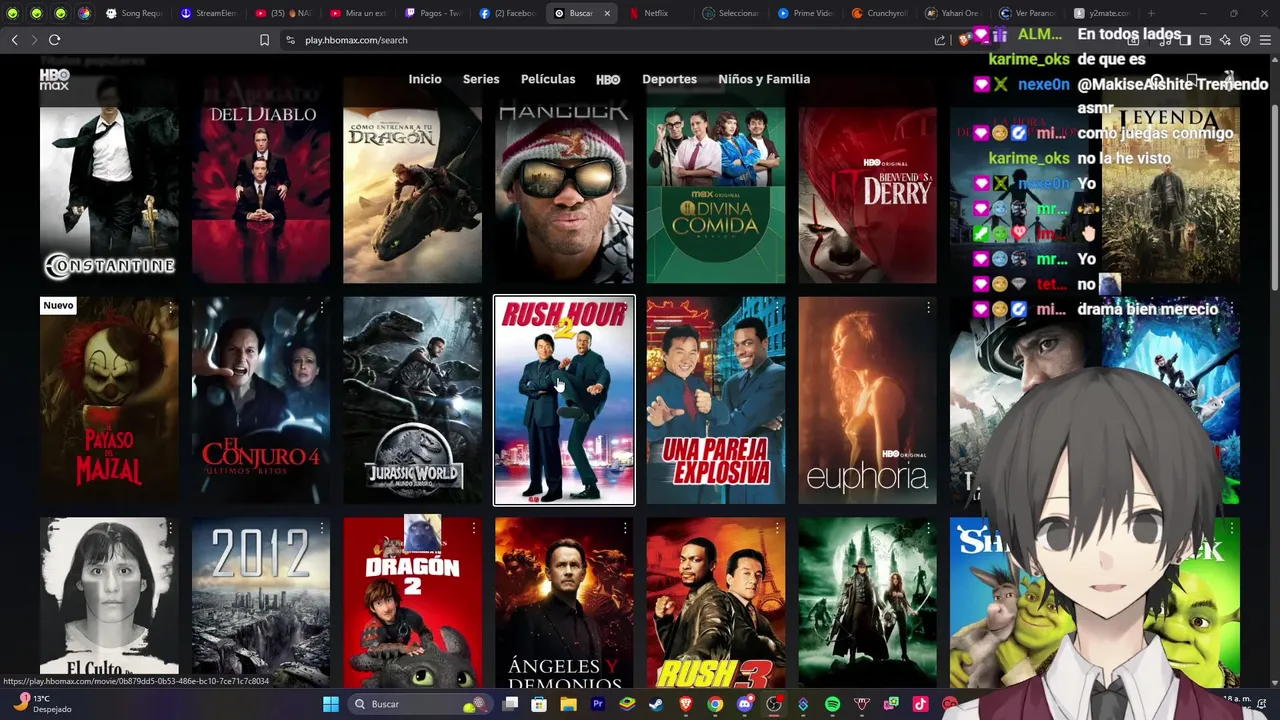
Task: Open File Explorer from taskbar
Action: click(x=568, y=704)
